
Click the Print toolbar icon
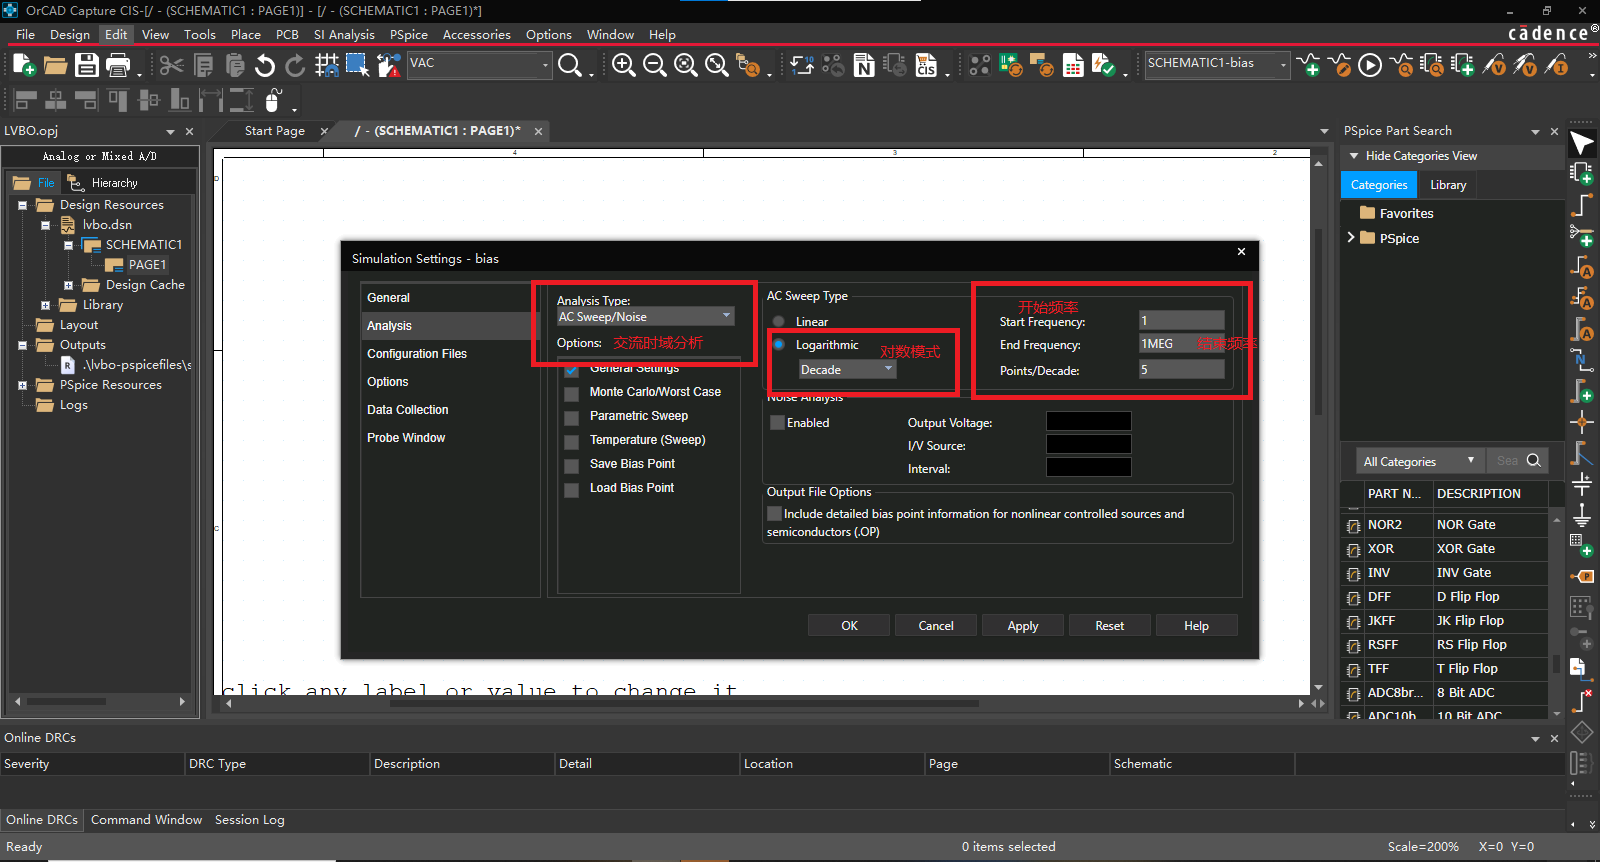point(118,65)
